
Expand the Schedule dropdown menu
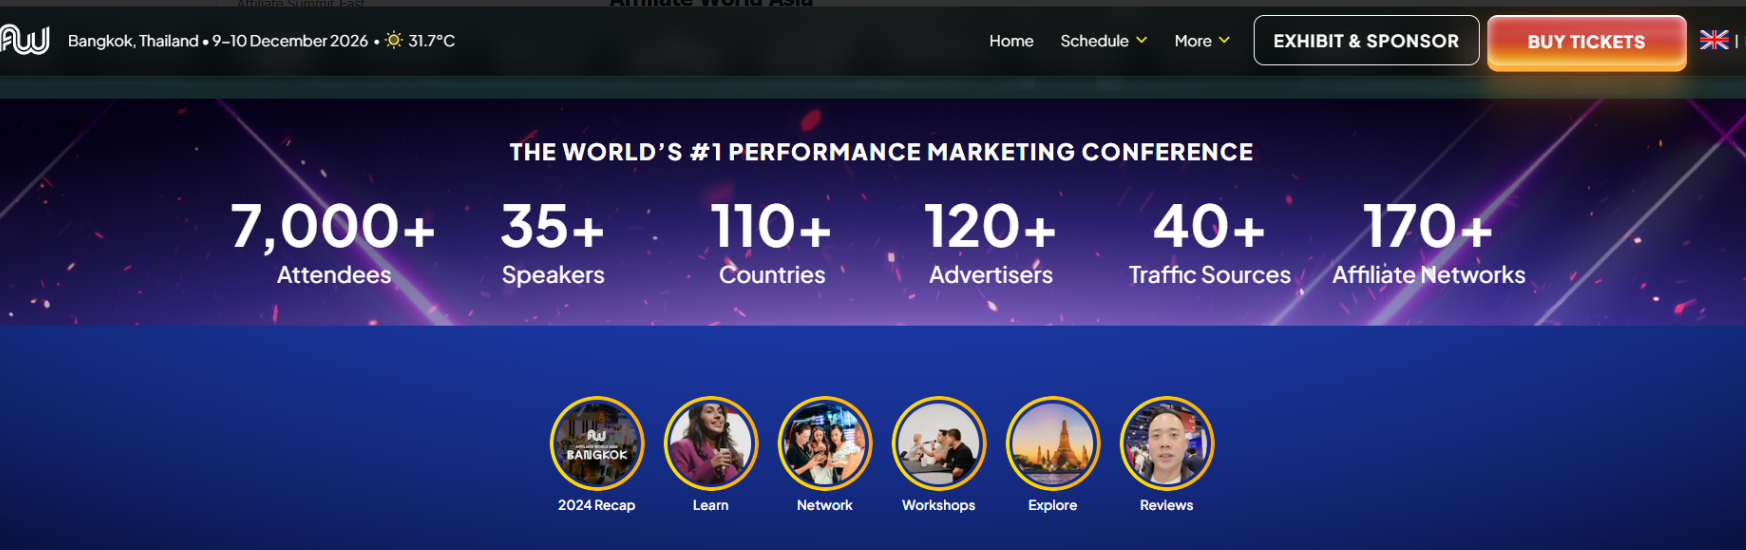tap(1104, 41)
